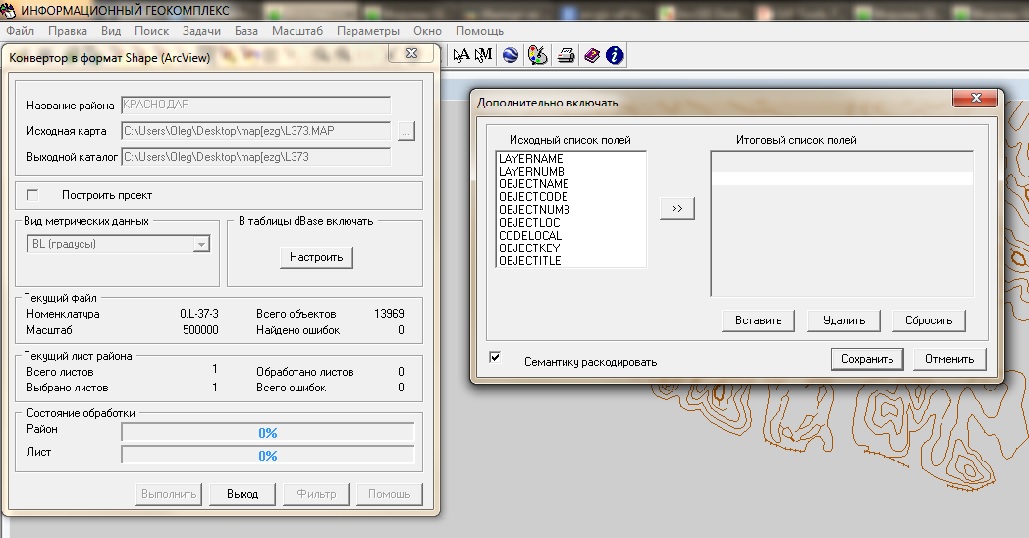Viewport: 1029px width, 538px height.
Task: Click the Исходная карта path field
Action: [256, 131]
